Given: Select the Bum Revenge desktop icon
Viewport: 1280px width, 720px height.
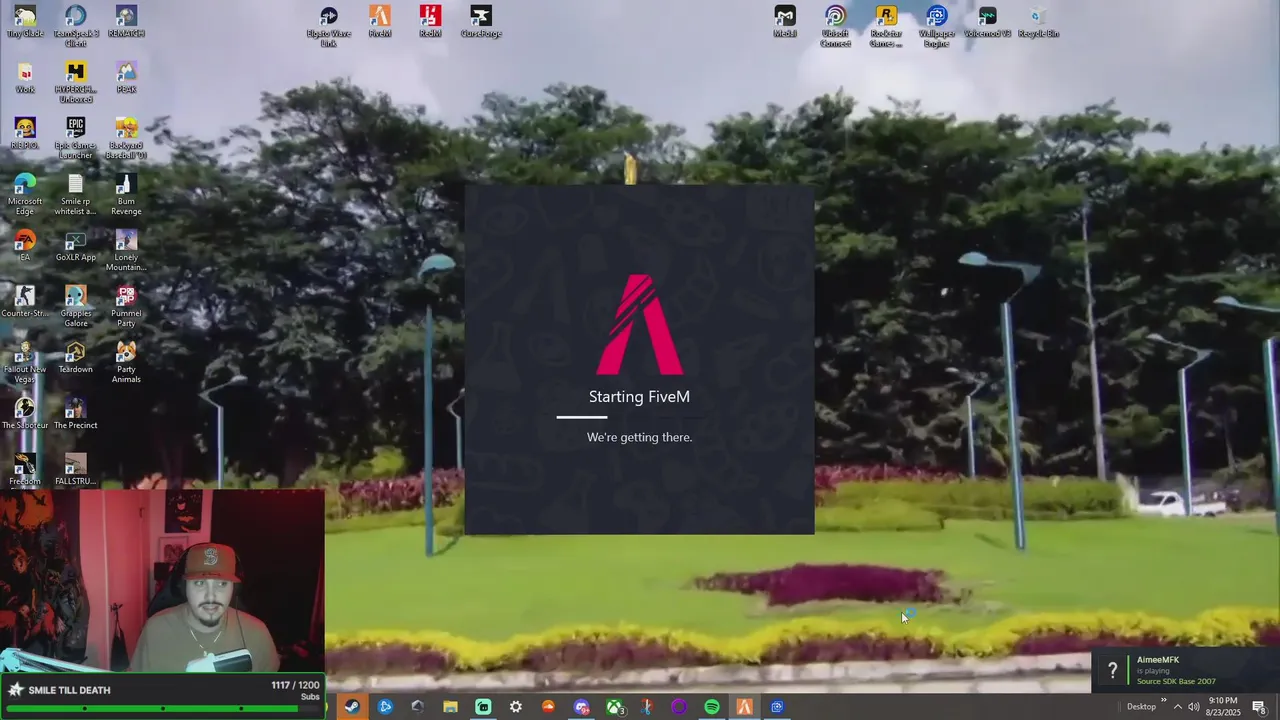Looking at the screenshot, I should (x=126, y=194).
